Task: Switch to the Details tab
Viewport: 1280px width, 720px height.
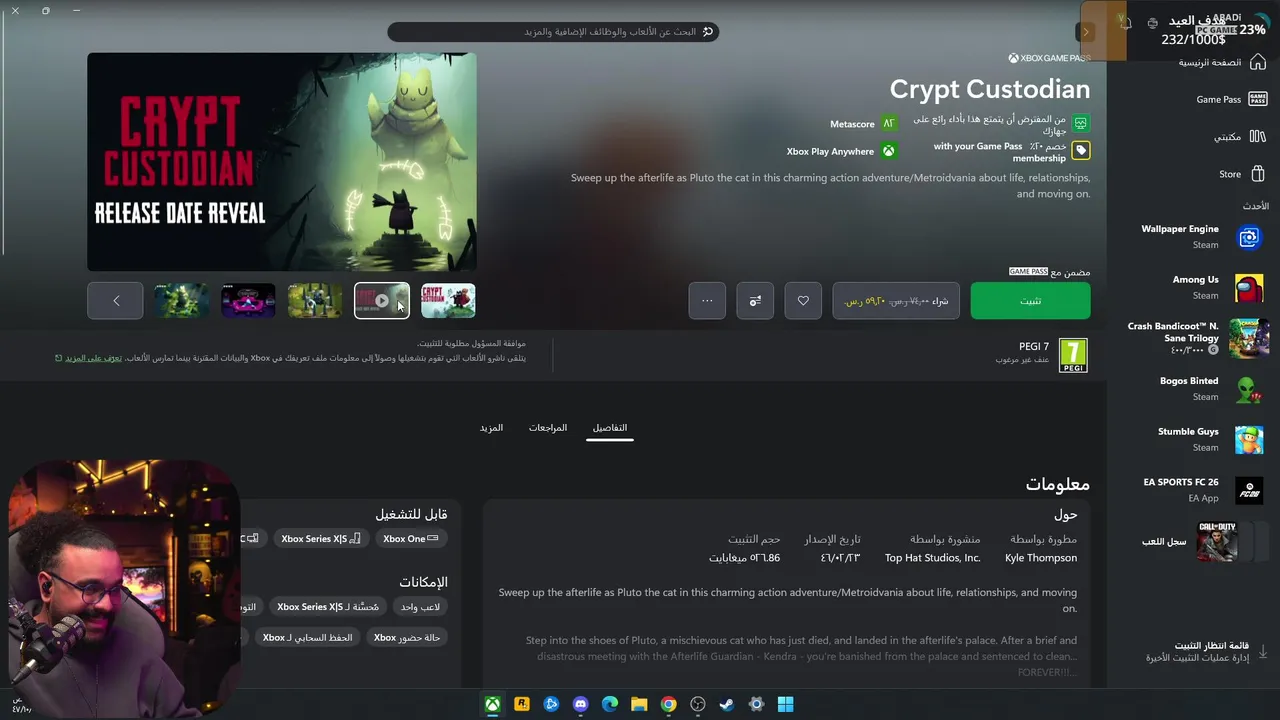Action: point(610,428)
